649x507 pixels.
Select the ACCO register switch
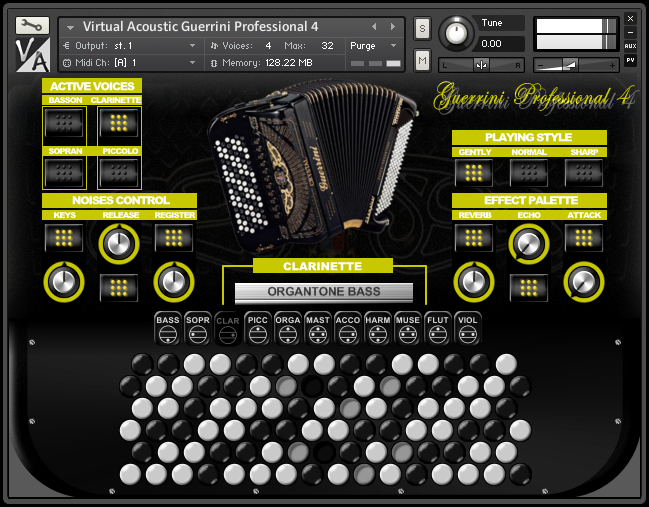pyautogui.click(x=348, y=329)
